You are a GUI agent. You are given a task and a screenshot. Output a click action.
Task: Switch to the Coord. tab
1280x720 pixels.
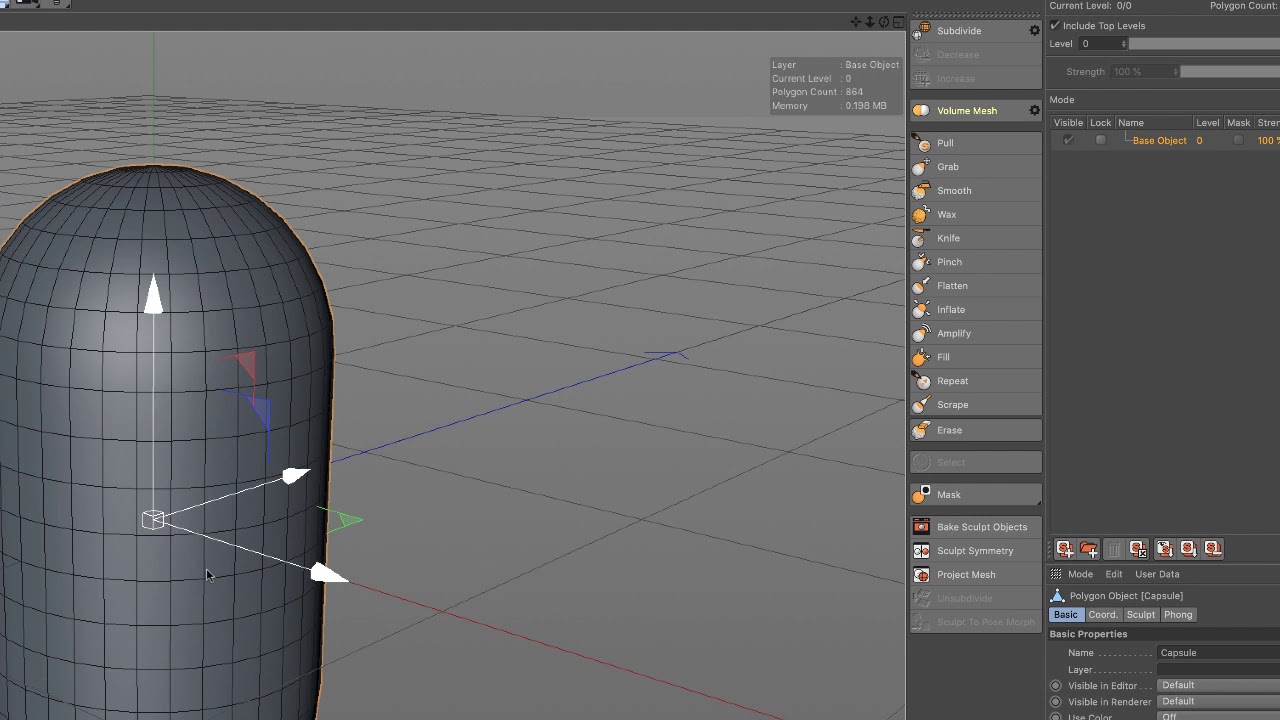coord(1103,615)
